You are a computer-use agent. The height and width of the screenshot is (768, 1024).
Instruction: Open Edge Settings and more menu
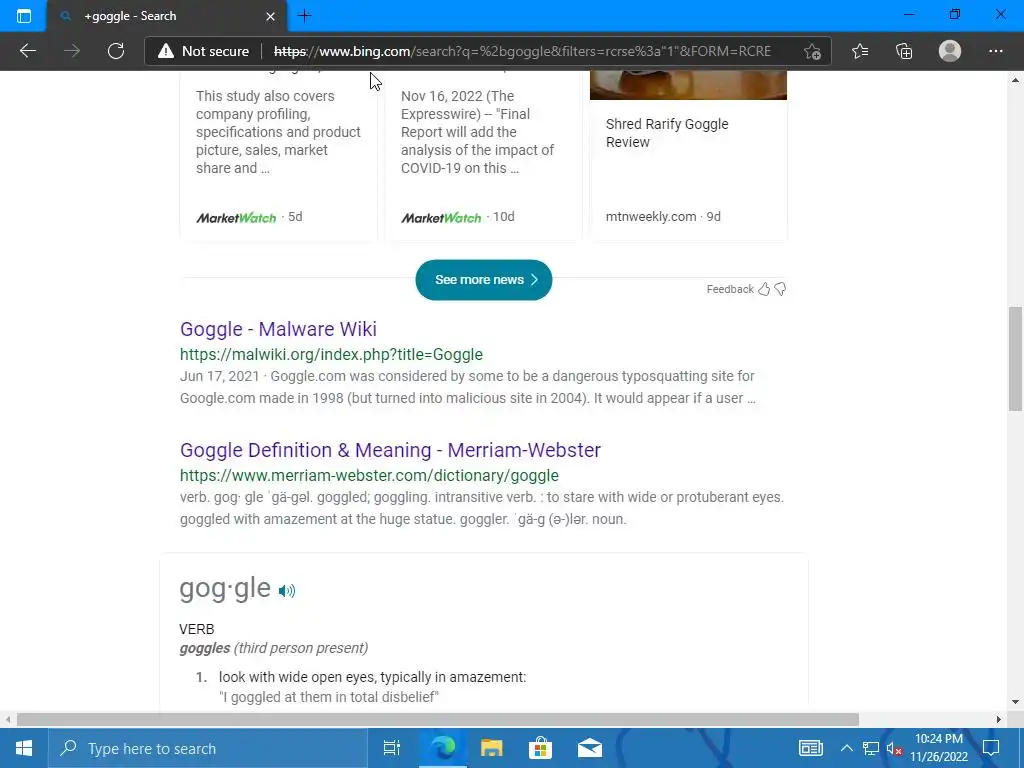tap(995, 51)
